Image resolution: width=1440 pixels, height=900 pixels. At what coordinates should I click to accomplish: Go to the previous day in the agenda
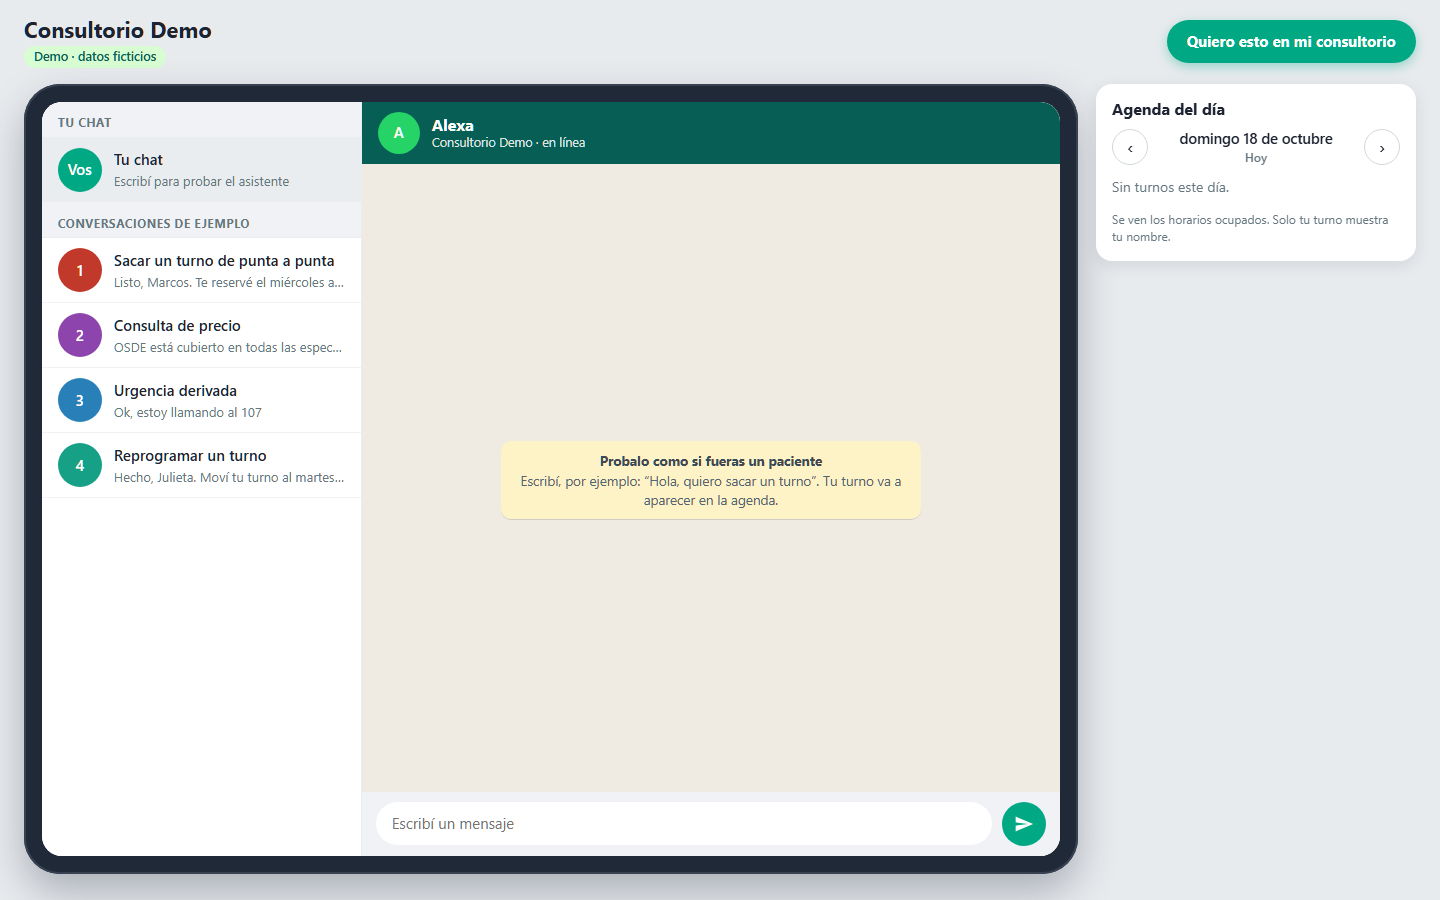1130,148
